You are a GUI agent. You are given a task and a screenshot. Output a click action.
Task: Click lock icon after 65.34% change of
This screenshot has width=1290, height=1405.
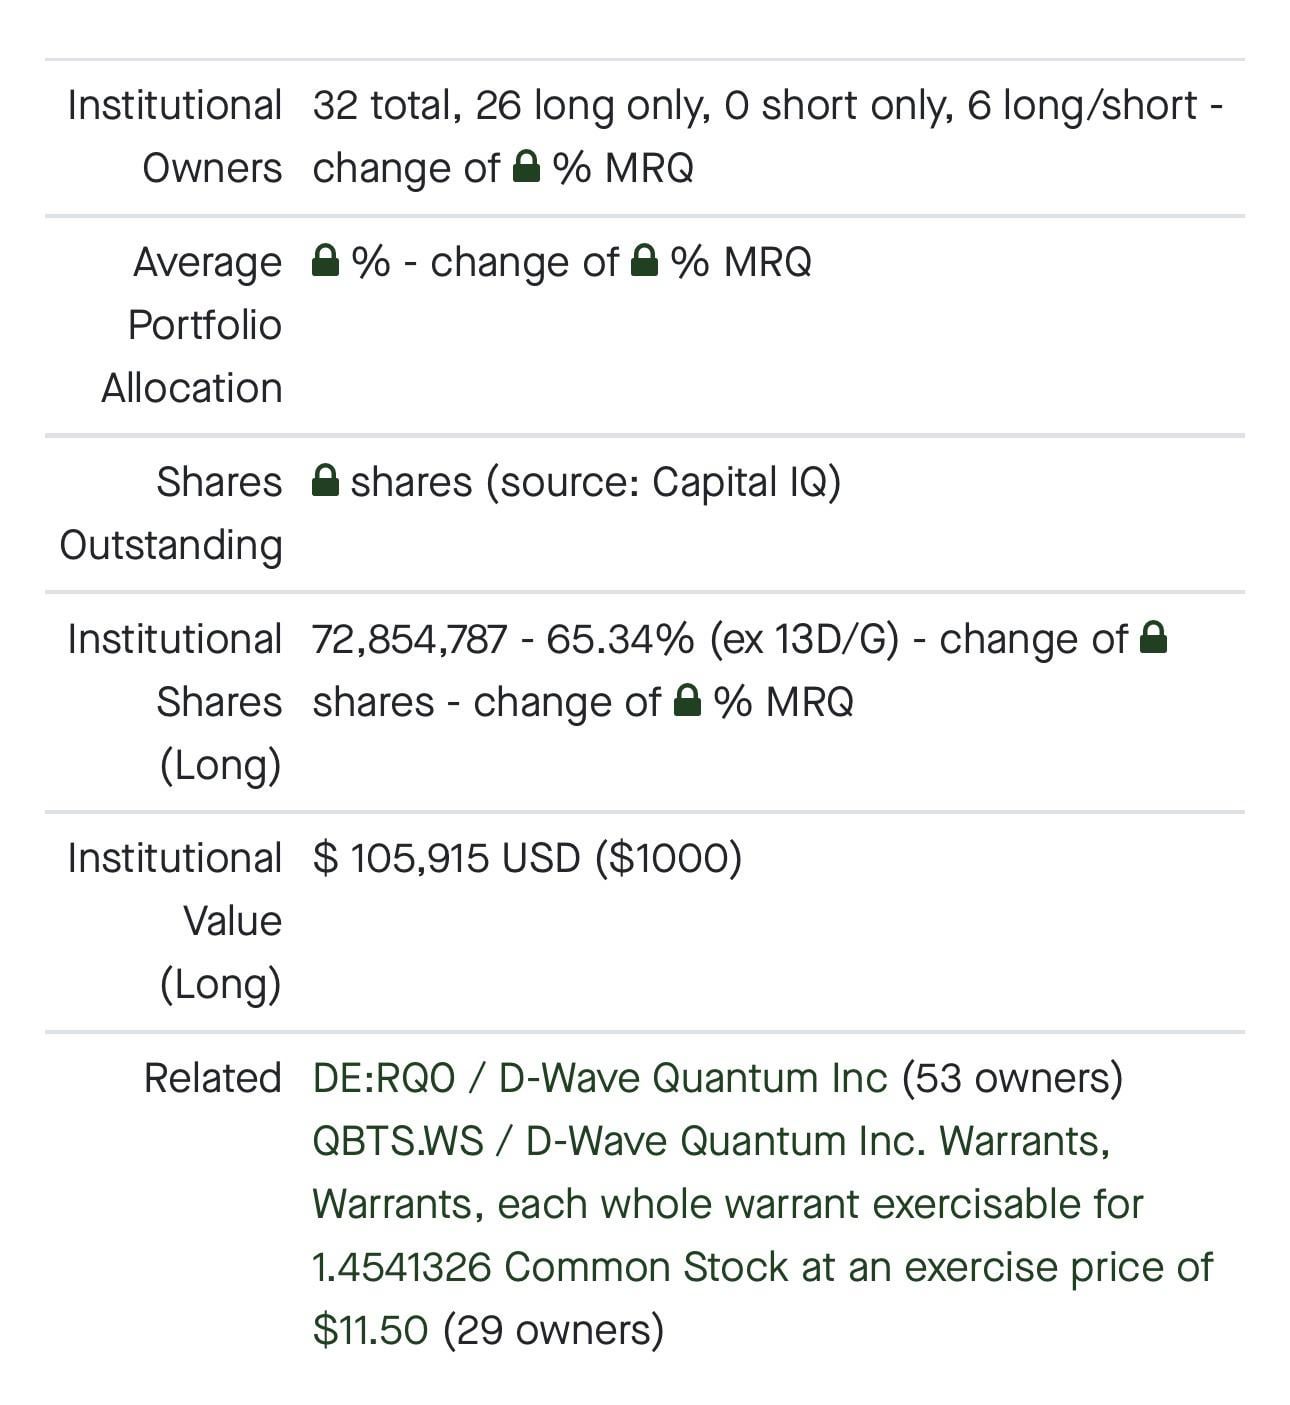pyautogui.click(x=1153, y=637)
